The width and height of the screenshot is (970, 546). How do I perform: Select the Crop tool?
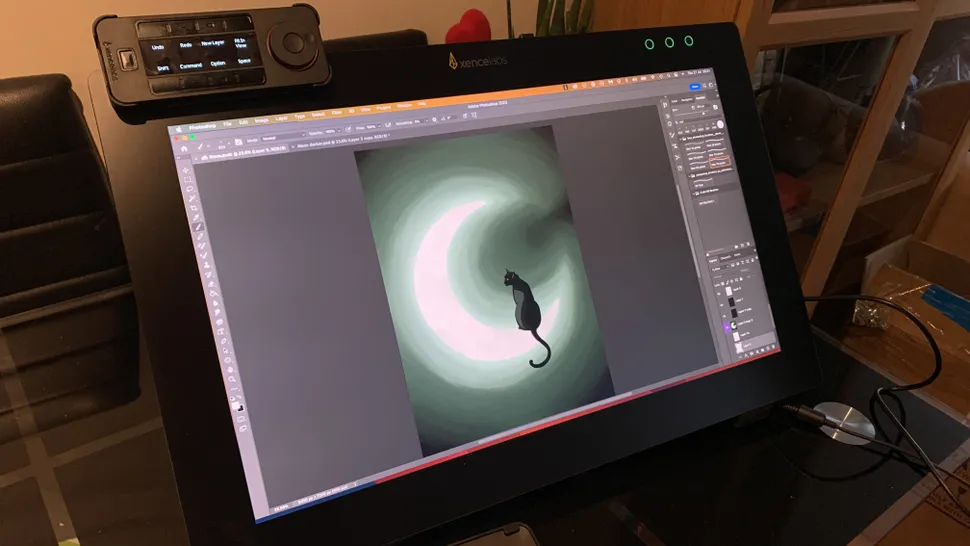[x=195, y=216]
